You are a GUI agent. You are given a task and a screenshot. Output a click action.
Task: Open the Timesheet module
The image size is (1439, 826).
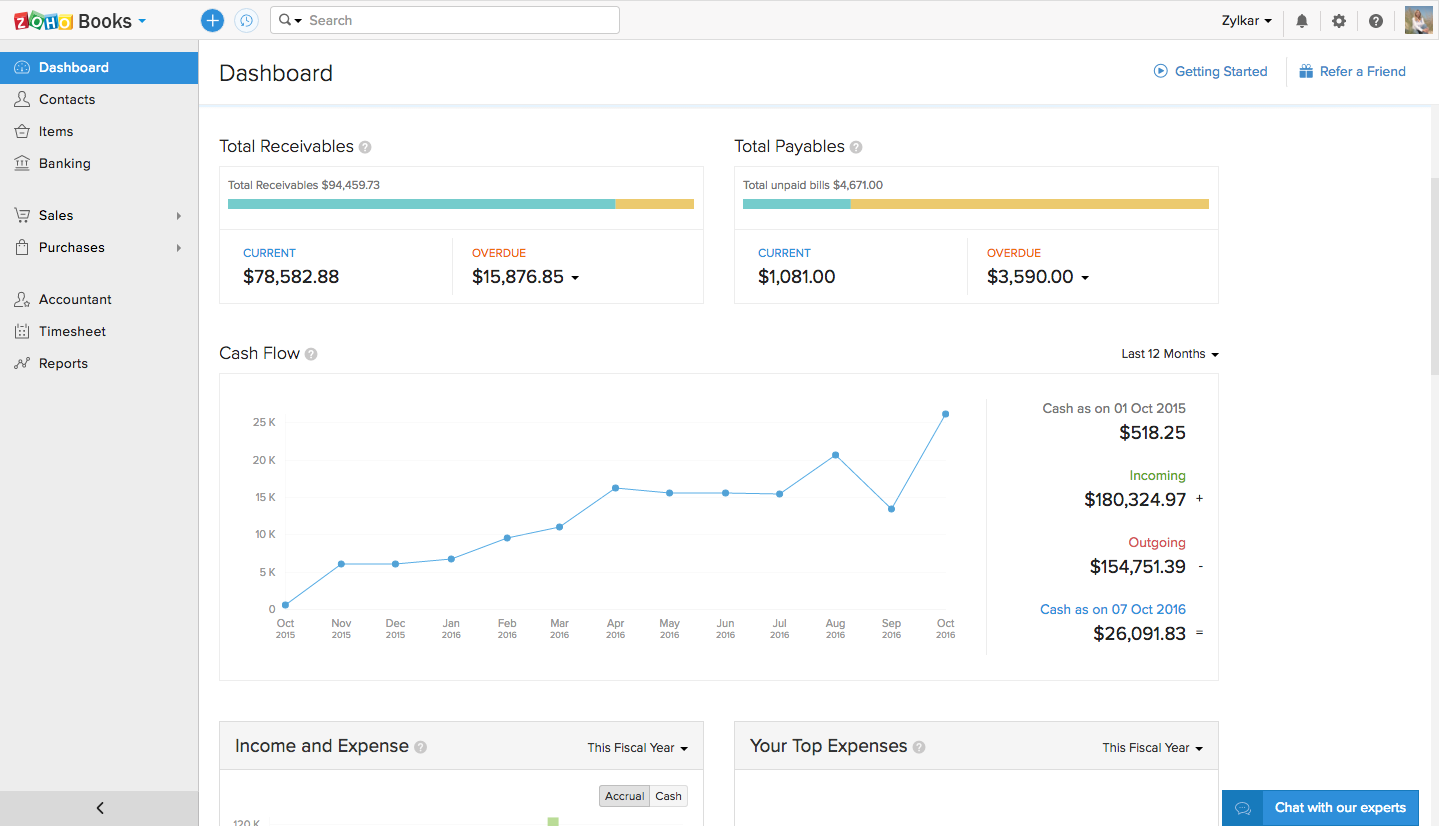pyautogui.click(x=68, y=331)
